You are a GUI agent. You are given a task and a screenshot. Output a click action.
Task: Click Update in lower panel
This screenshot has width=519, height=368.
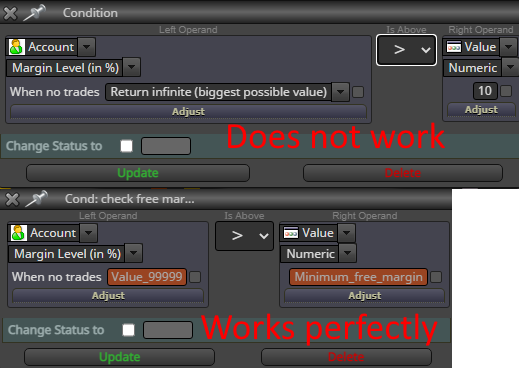(x=119, y=357)
